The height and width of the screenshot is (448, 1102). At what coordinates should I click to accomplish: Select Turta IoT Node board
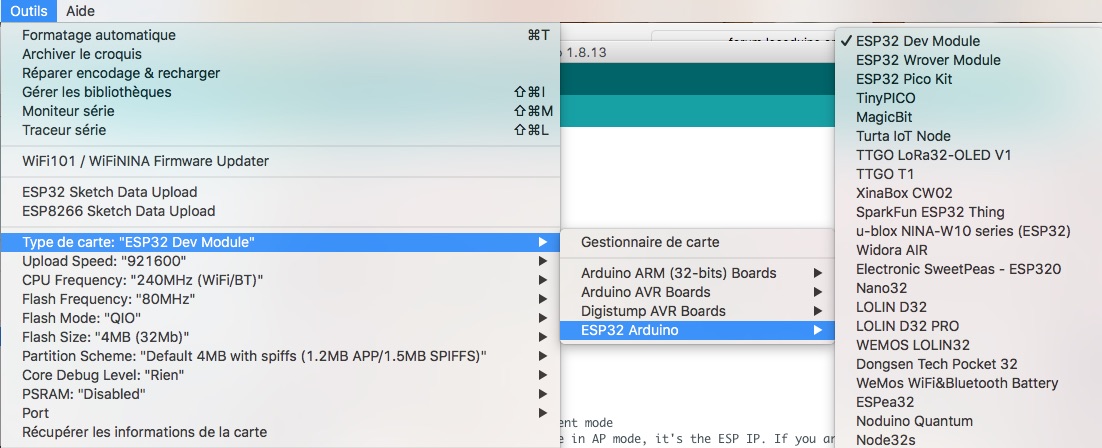968,136
